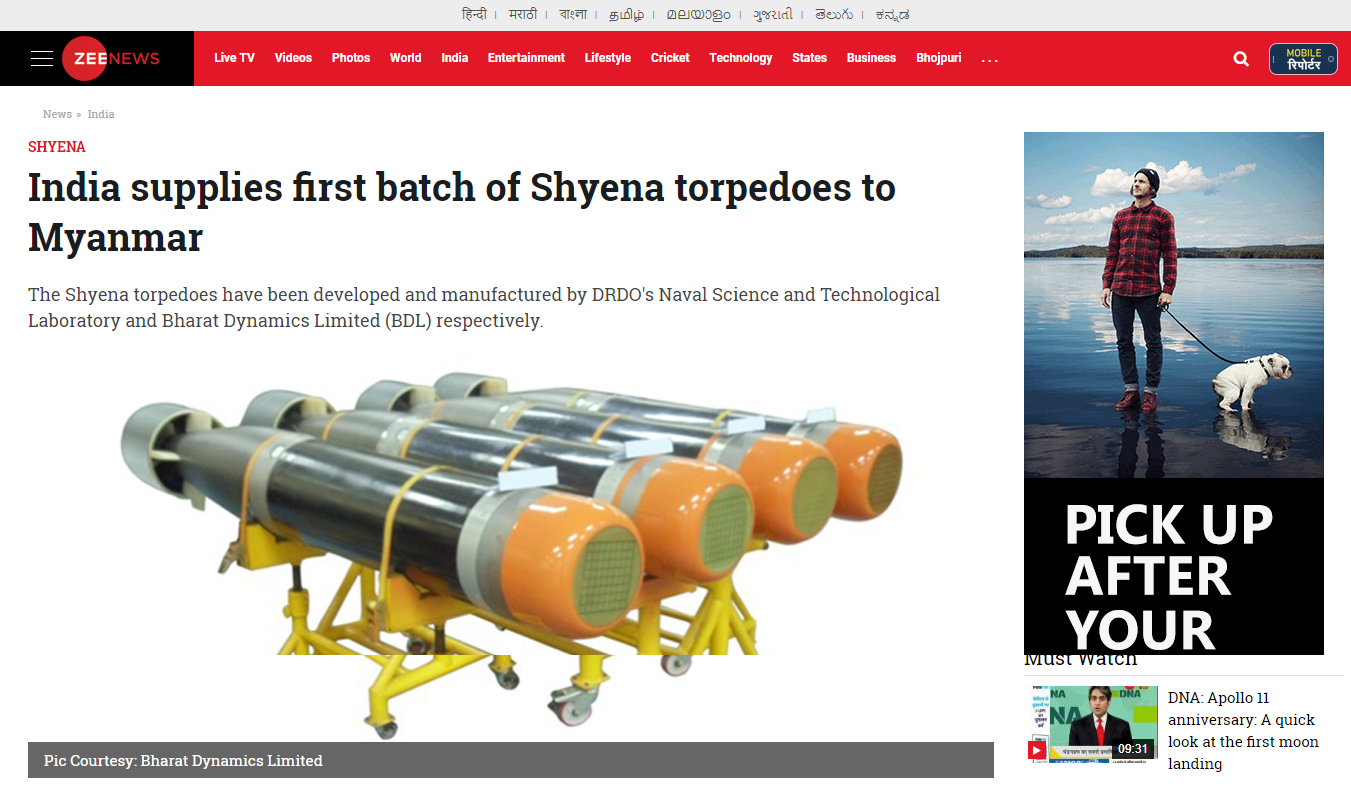1351x788 pixels.
Task: Click the red play icon on DNA video
Action: coord(1037,750)
